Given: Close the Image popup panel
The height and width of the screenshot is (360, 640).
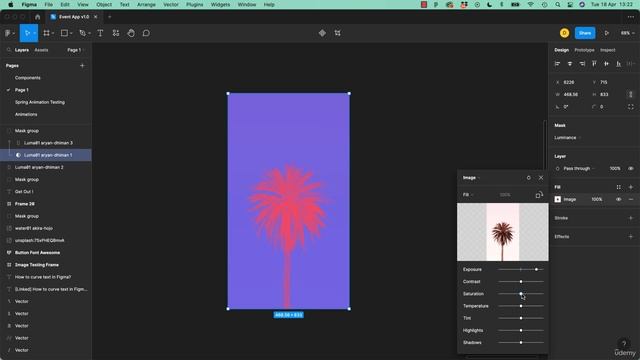Looking at the screenshot, I should (541, 178).
